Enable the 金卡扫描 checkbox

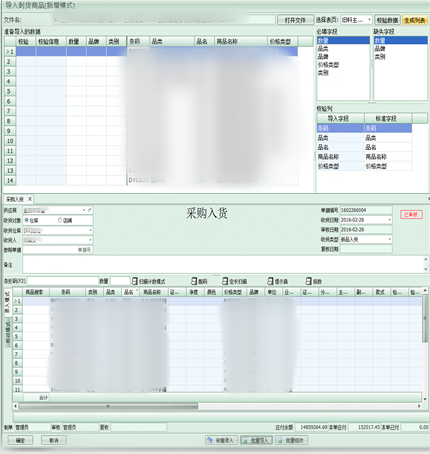[225, 281]
